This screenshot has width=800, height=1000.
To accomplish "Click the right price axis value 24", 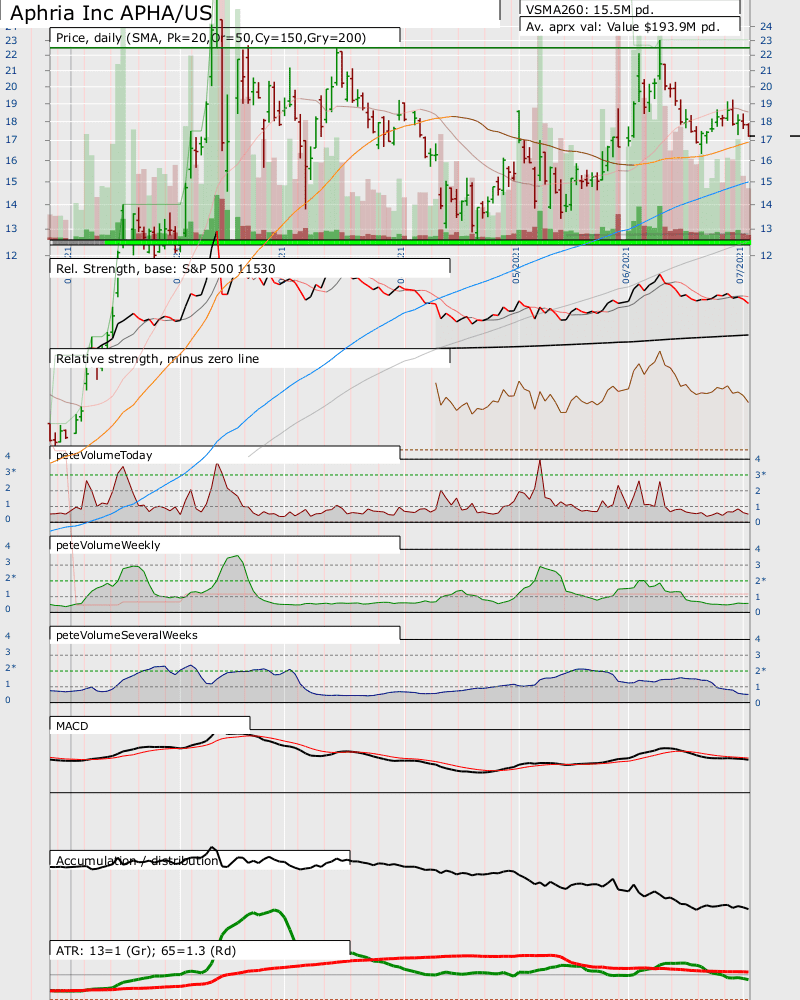I will tap(766, 26).
